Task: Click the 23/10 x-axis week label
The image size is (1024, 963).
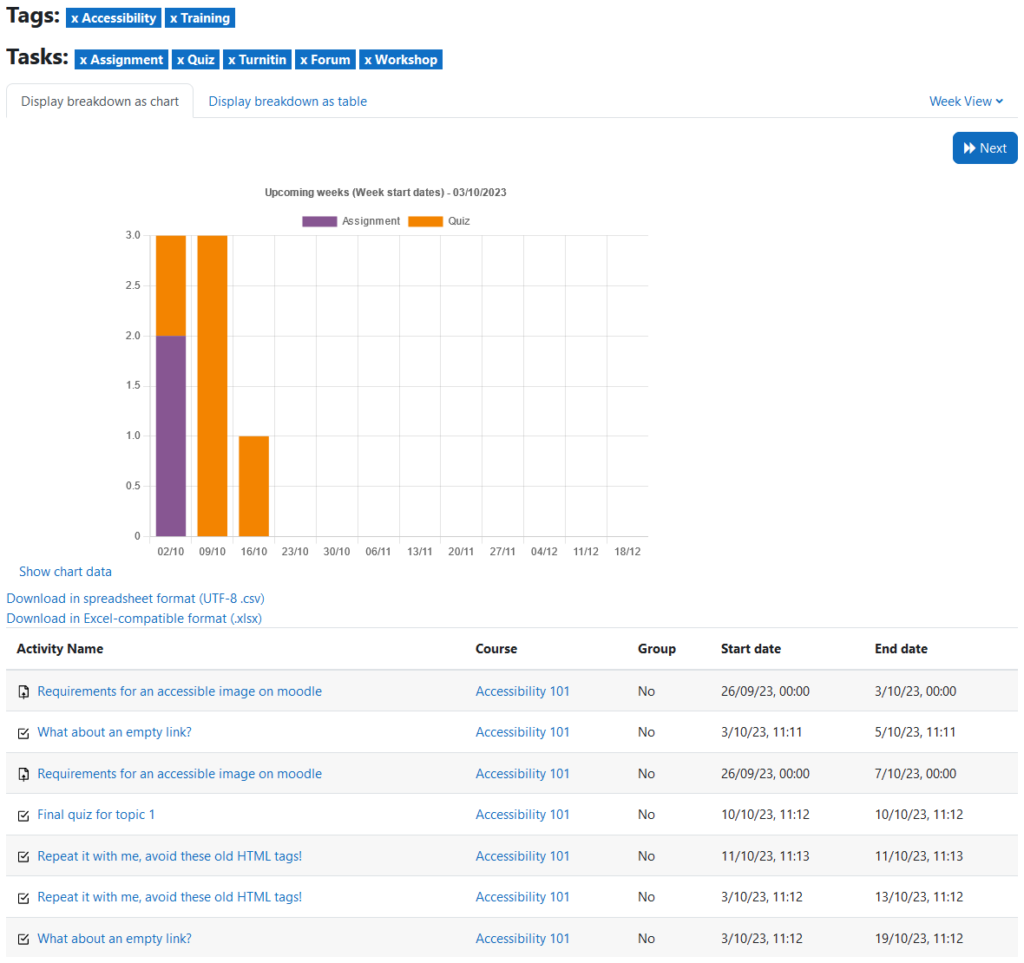Action: (295, 552)
